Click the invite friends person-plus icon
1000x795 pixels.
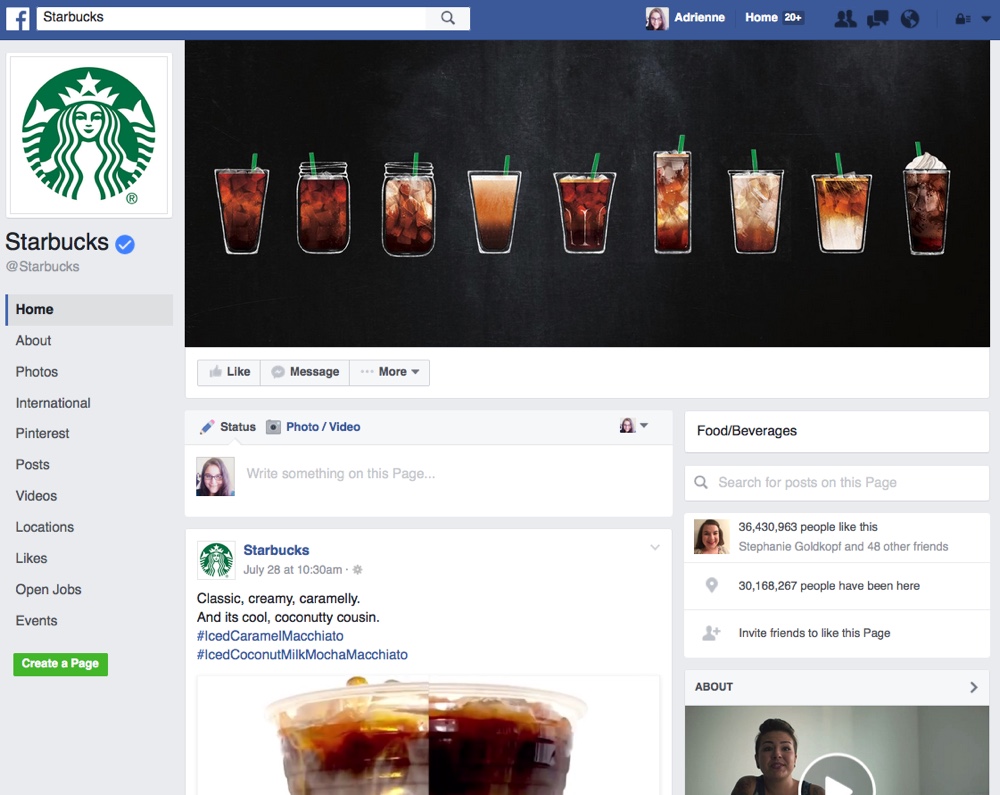[x=711, y=633]
